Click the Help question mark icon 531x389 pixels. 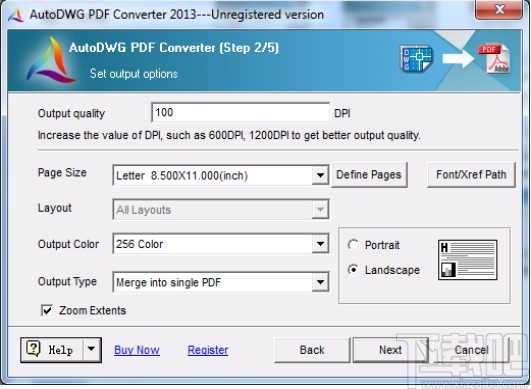click(34, 349)
